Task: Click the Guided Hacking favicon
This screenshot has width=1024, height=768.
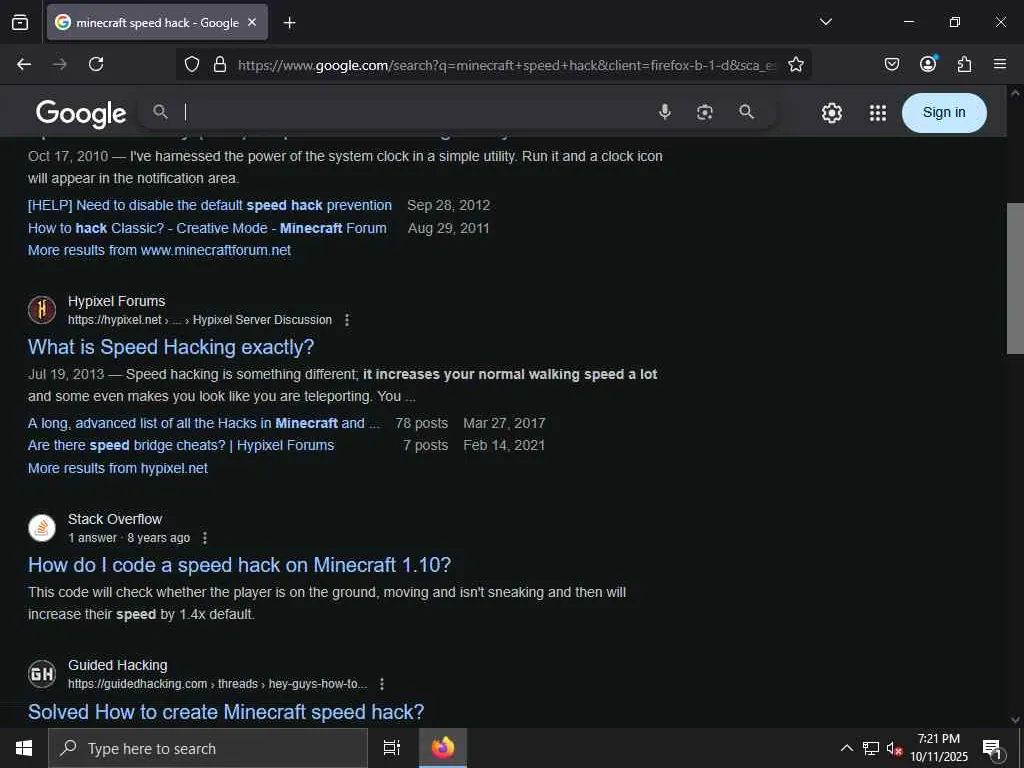Action: [x=42, y=674]
